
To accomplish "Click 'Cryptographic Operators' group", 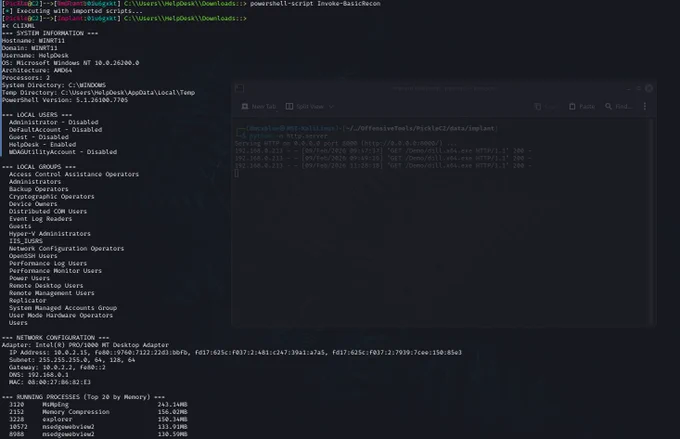I will [52, 196].
